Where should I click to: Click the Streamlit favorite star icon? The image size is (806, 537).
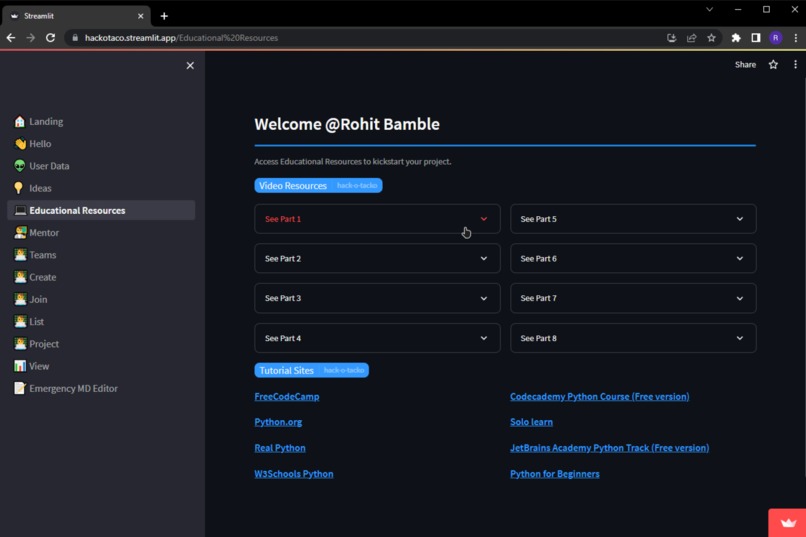(x=773, y=64)
